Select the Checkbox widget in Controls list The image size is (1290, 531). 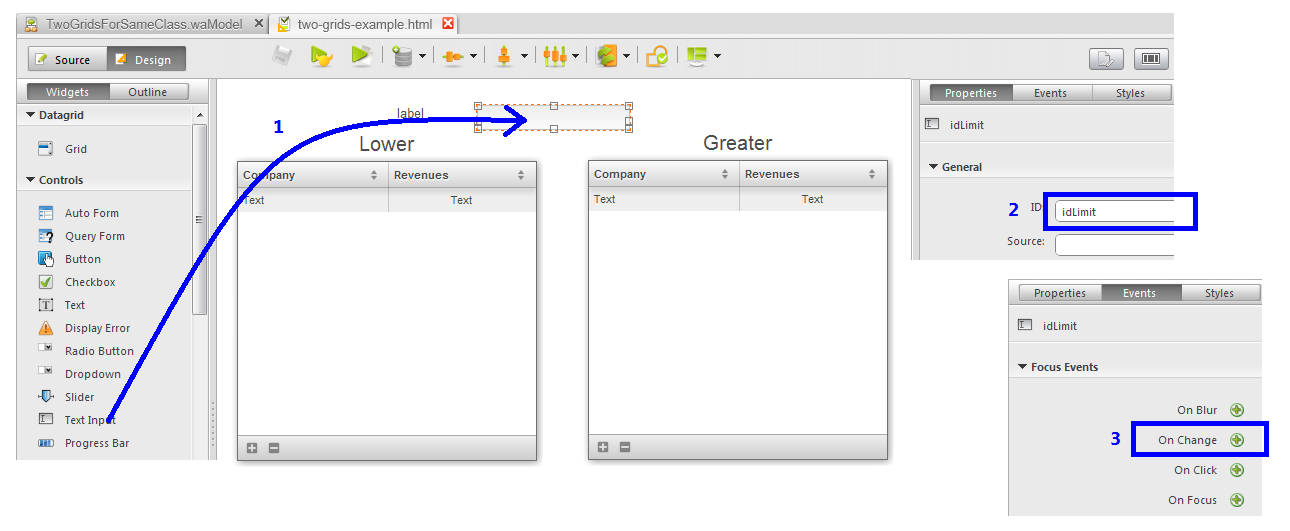tap(89, 282)
